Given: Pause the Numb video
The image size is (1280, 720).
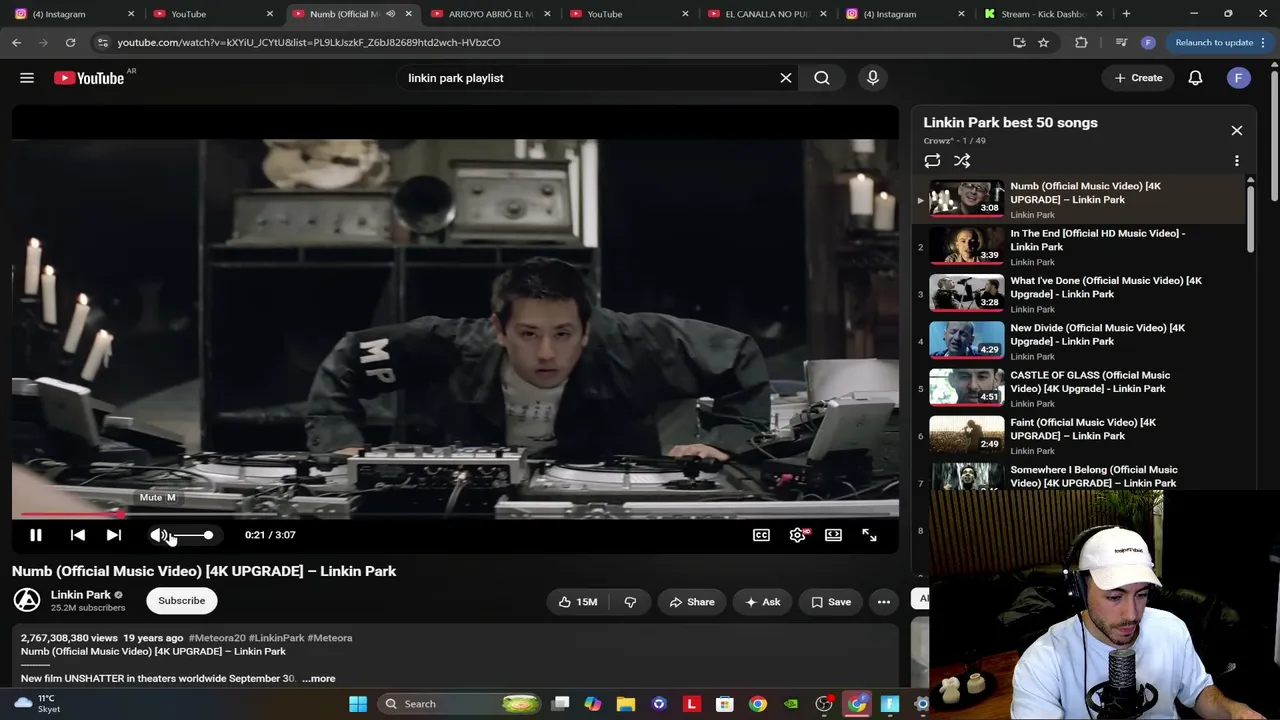Looking at the screenshot, I should tap(35, 535).
